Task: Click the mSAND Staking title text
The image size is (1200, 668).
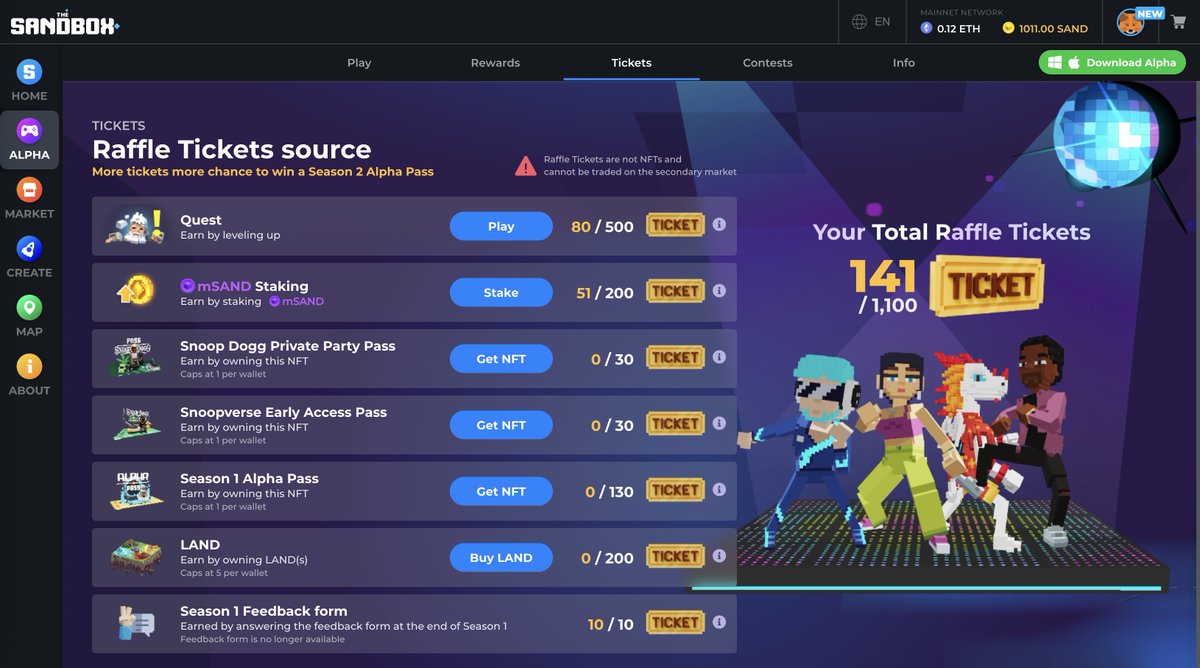Action: [x=244, y=286]
